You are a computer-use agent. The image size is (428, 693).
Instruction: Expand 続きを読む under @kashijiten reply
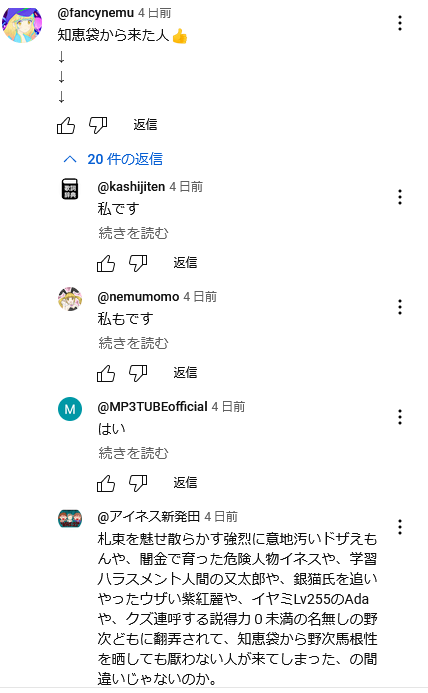133,233
